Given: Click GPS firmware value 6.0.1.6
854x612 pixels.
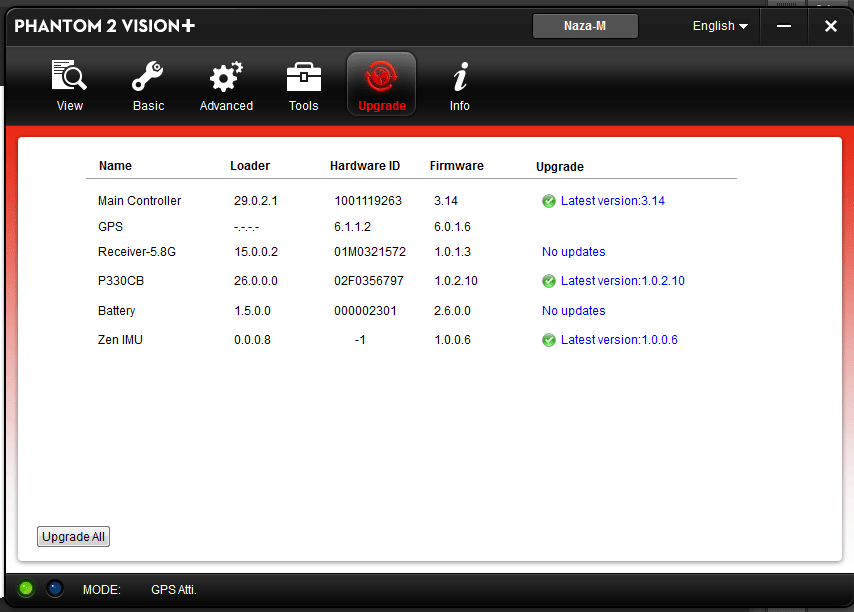Looking at the screenshot, I should pos(453,227).
